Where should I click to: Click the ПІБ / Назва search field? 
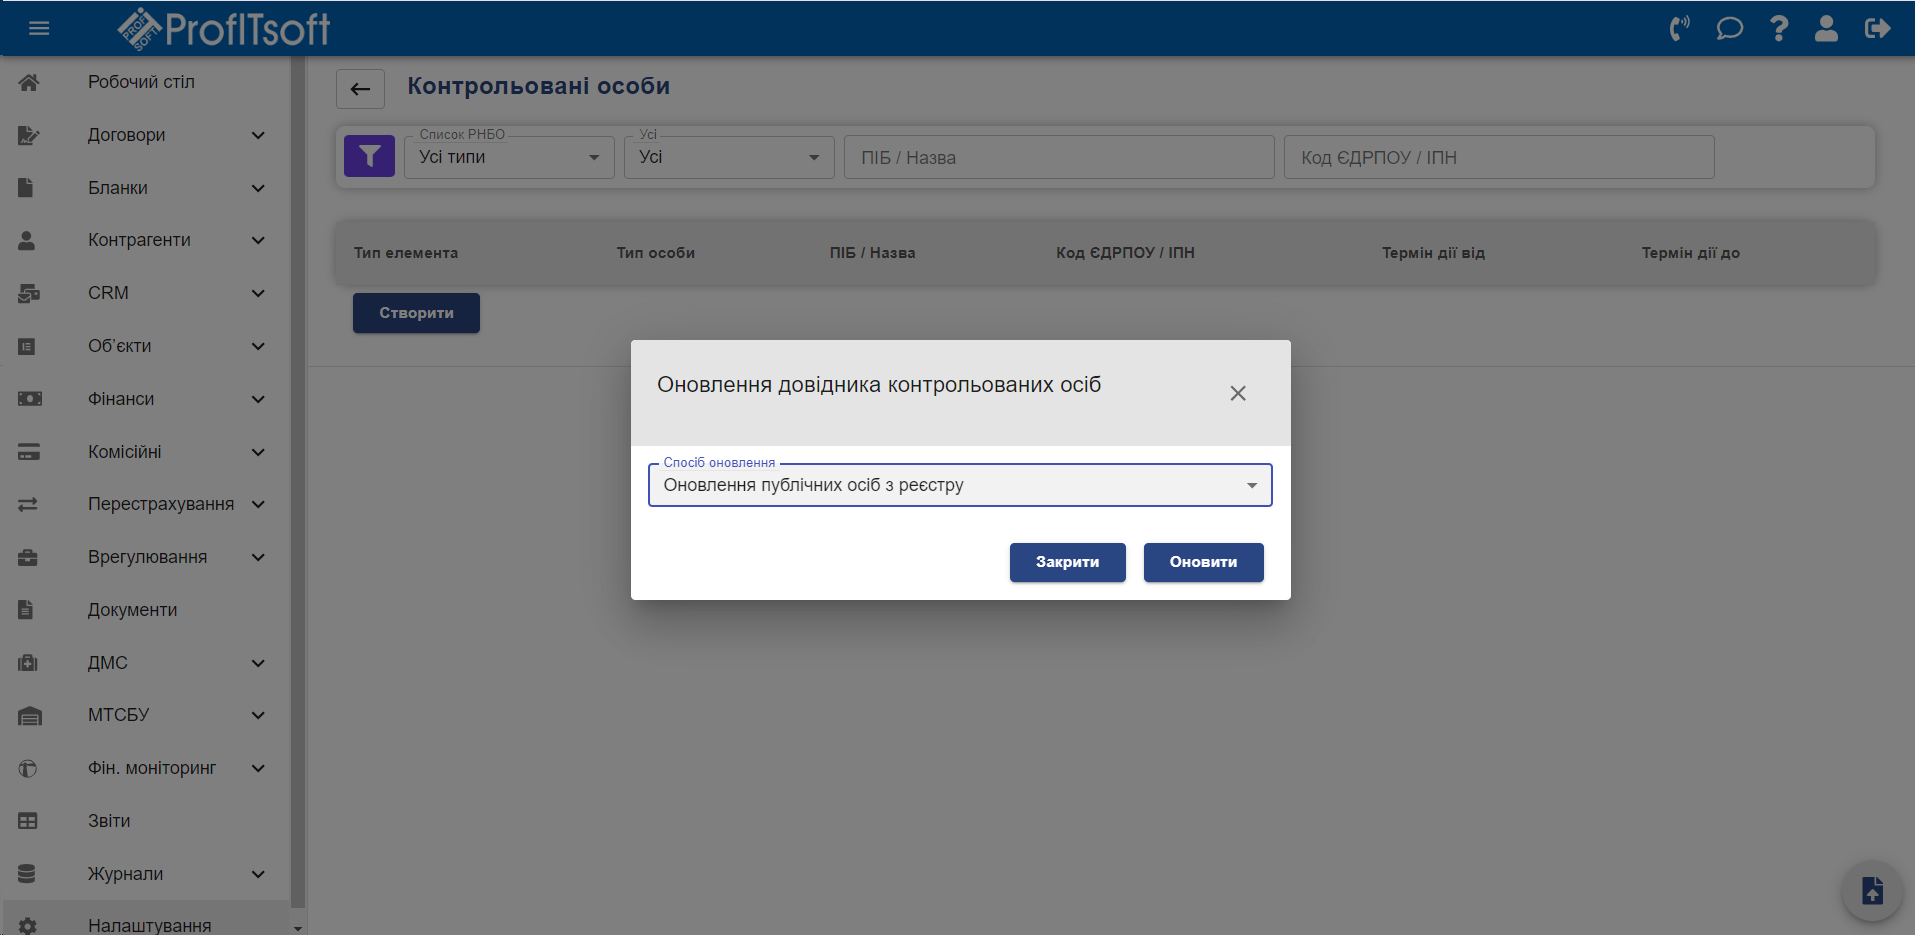1058,158
